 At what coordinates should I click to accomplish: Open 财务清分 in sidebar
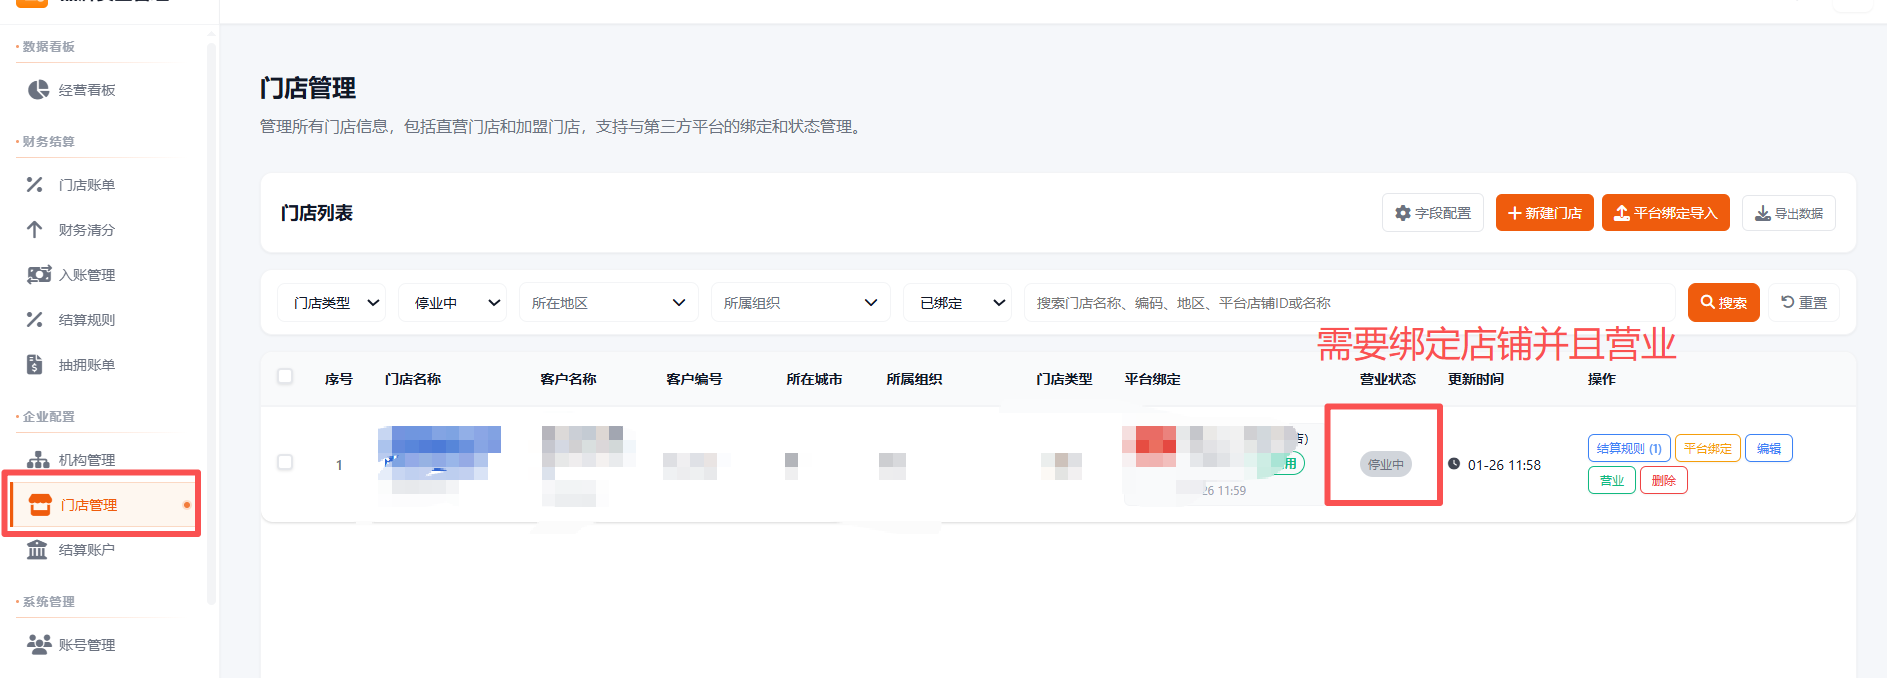tap(87, 230)
